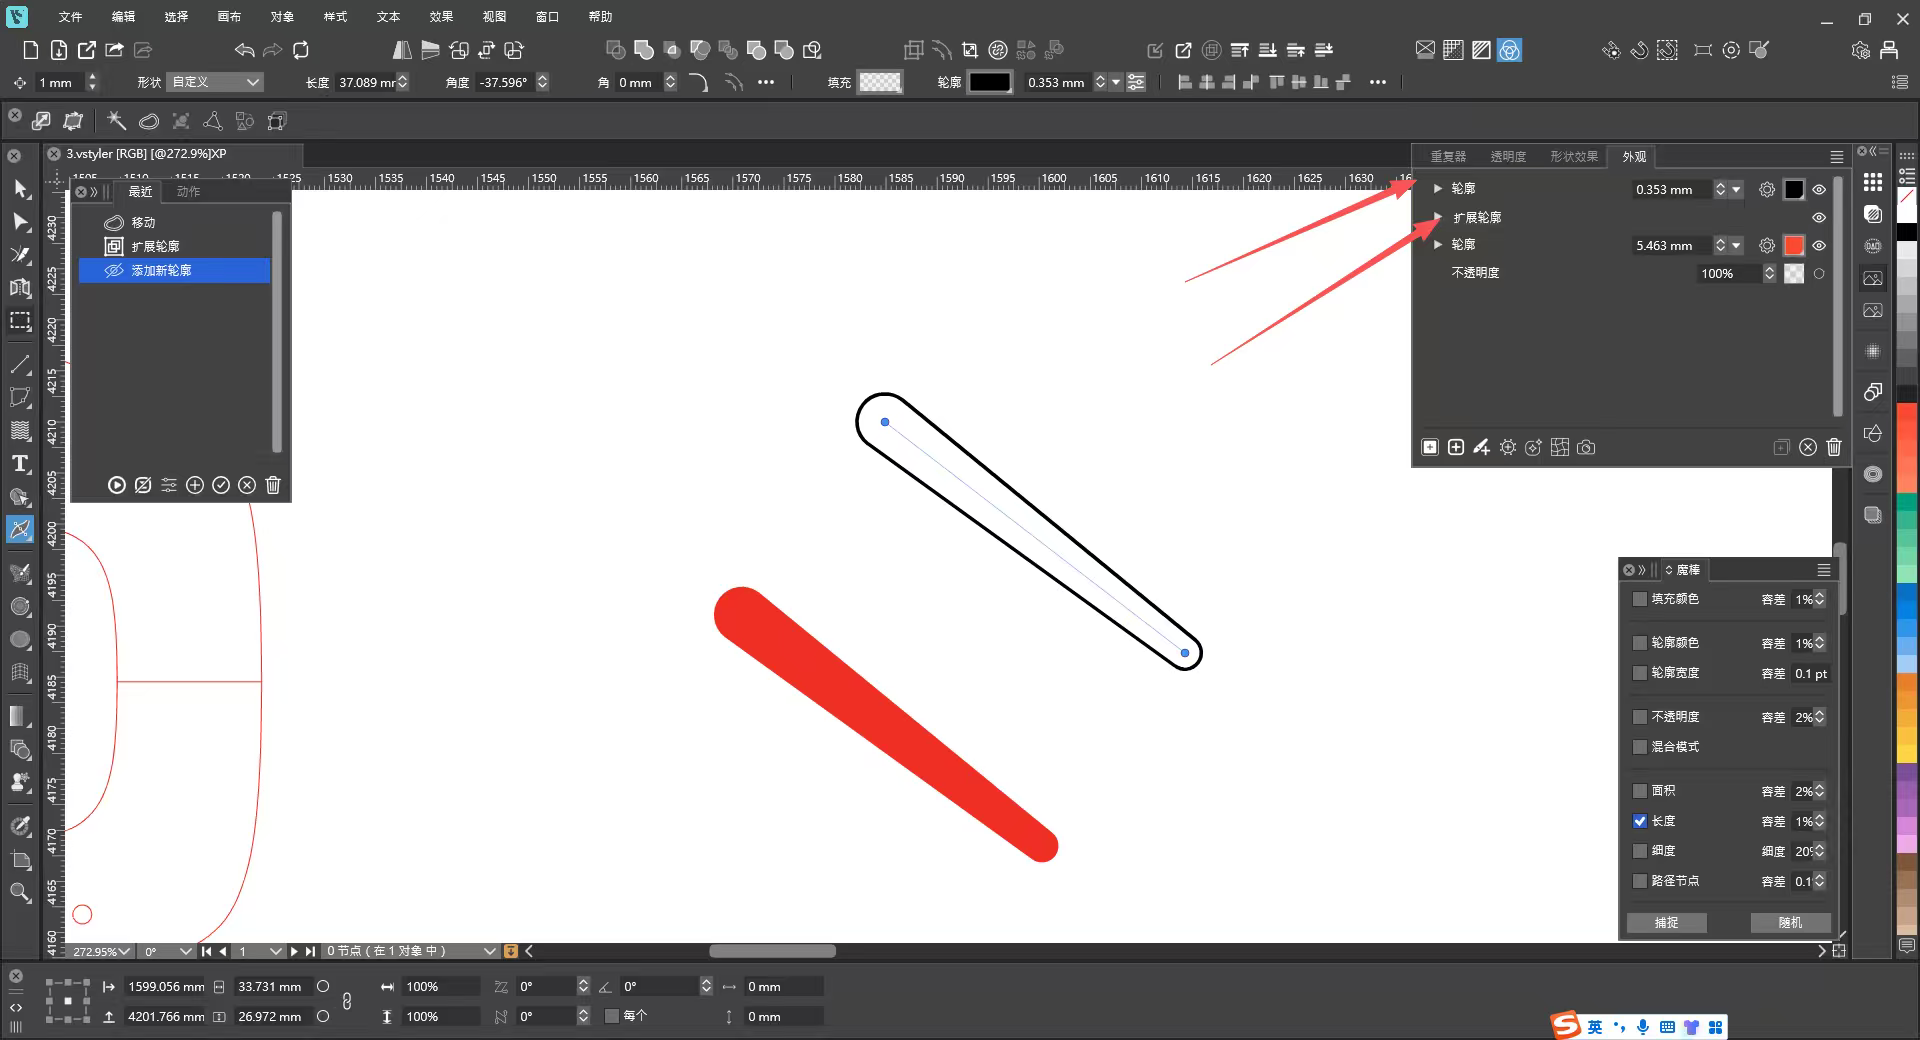Select 扩展轮廓 entry in recent history list

click(155, 246)
